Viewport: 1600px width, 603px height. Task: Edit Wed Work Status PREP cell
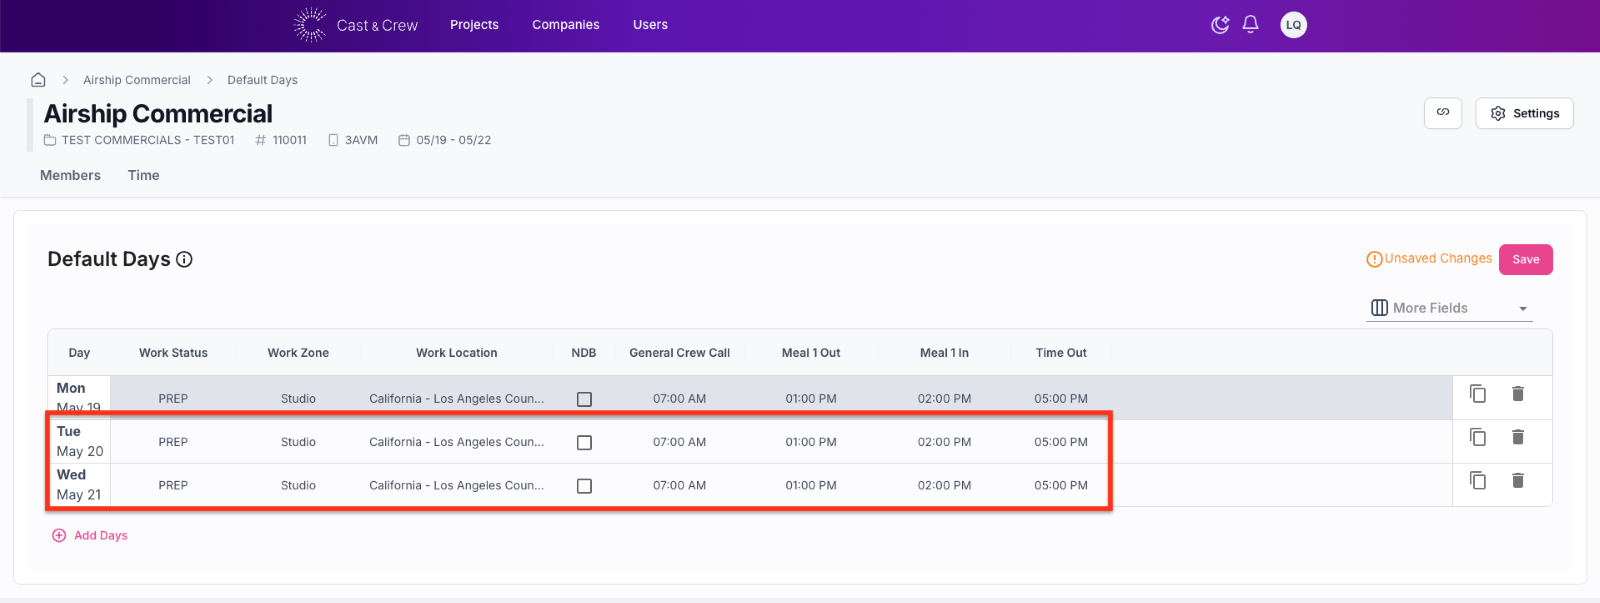tap(173, 485)
